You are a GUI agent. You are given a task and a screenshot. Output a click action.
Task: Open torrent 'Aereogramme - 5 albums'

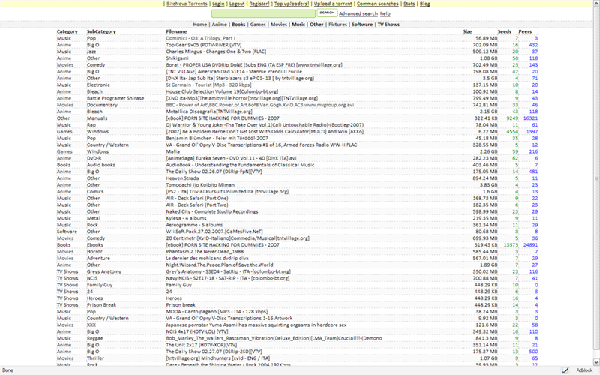pos(194,225)
